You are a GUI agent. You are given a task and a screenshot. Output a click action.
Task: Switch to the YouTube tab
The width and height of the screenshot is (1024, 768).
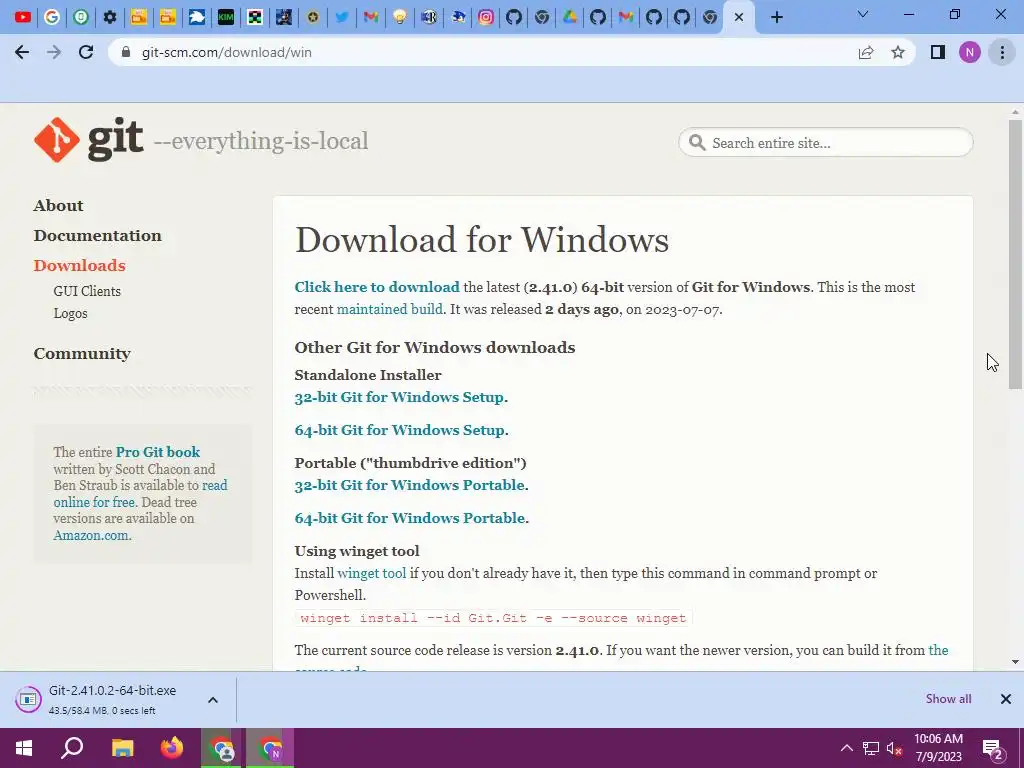(x=23, y=17)
